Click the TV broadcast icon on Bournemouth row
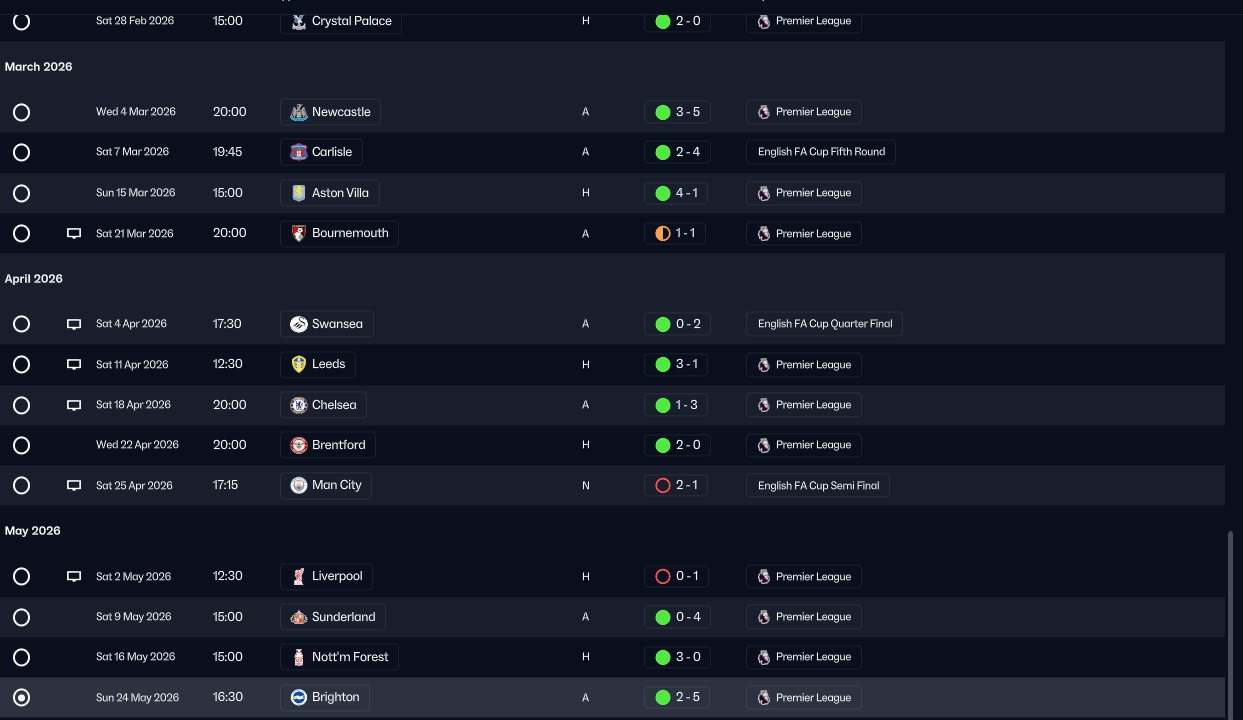 click(x=74, y=234)
